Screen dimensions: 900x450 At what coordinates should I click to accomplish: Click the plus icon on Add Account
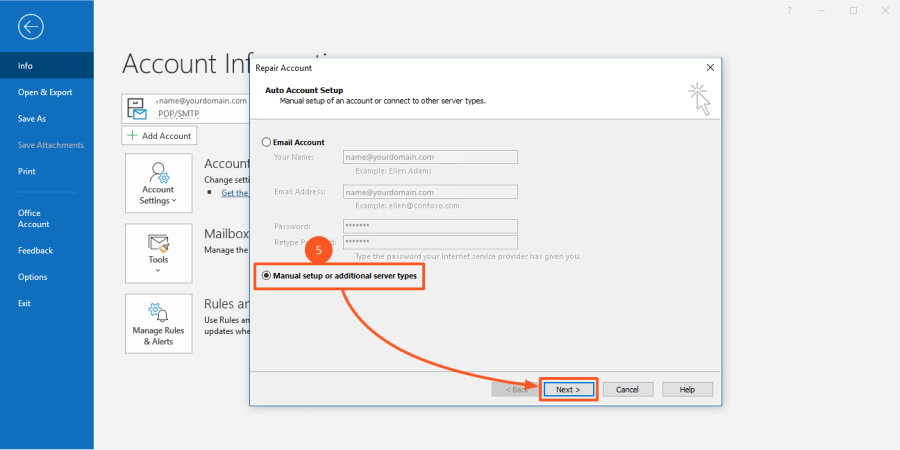tap(132, 135)
